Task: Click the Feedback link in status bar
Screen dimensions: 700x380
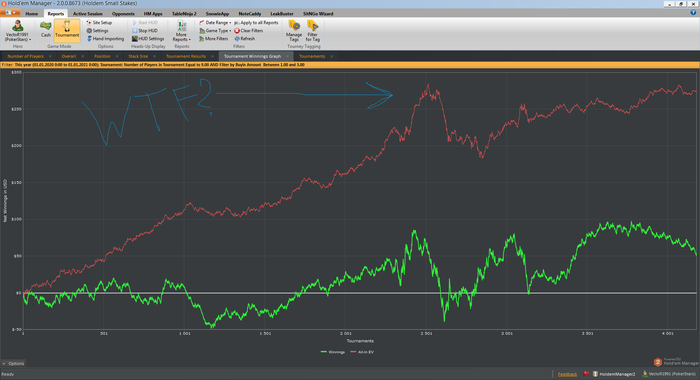Action: pos(567,374)
